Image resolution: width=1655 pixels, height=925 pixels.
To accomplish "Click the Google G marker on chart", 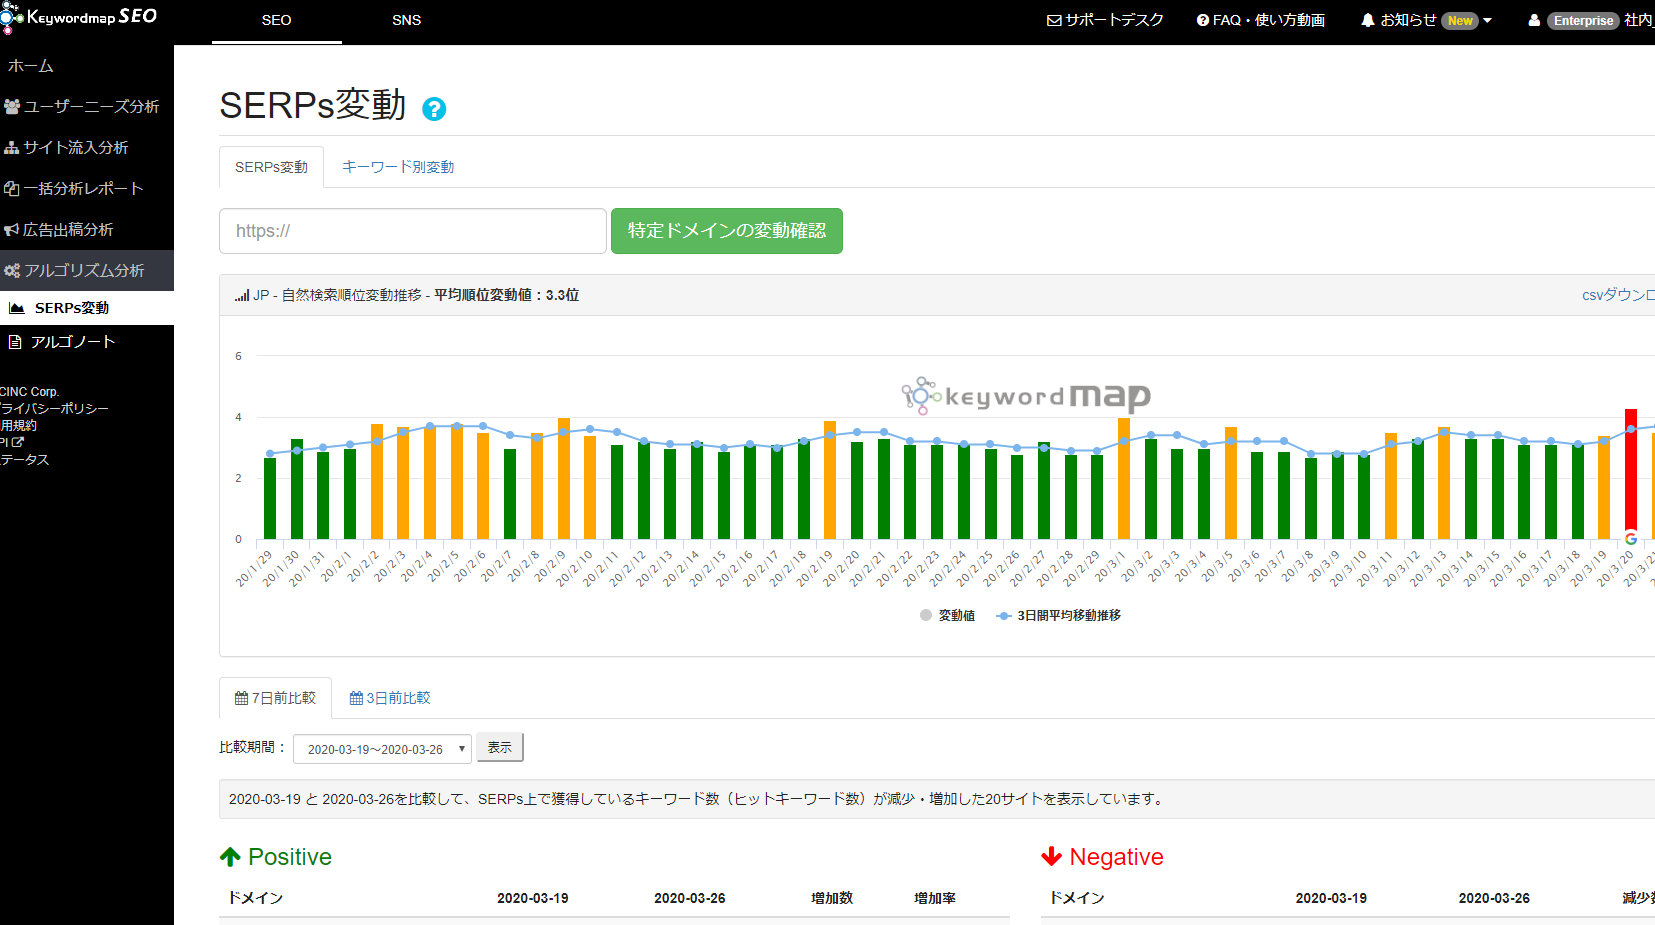I will coord(1630,538).
